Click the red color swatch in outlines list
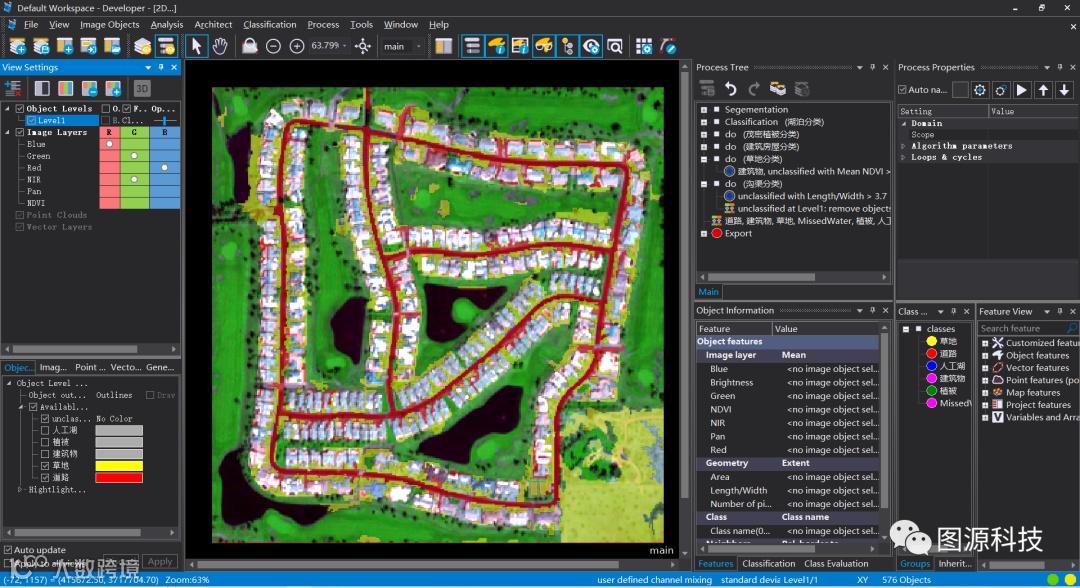The width and height of the screenshot is (1080, 588). 119,478
